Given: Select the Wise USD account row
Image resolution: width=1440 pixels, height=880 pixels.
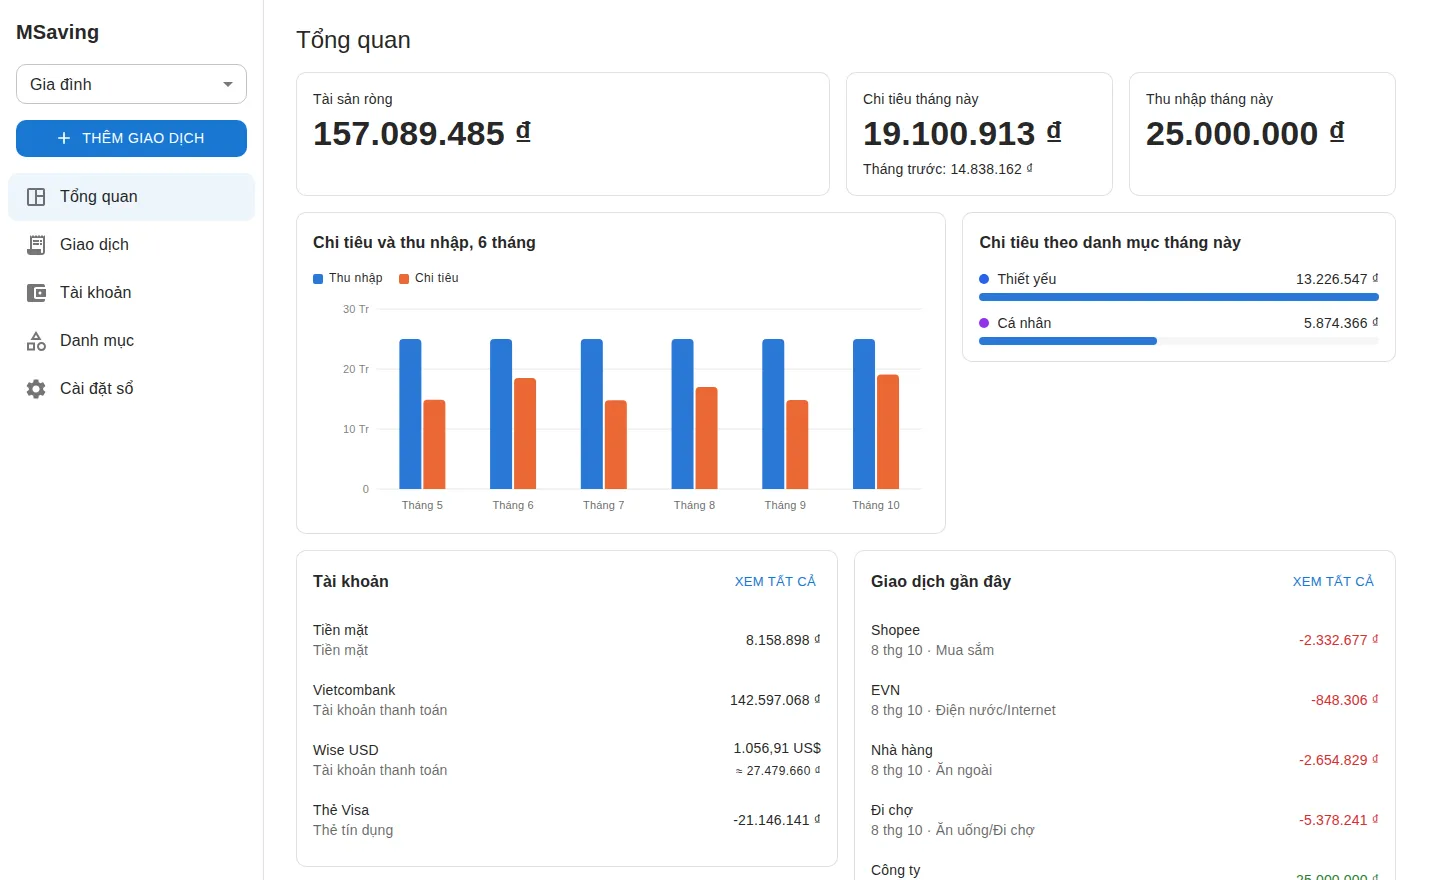Looking at the screenshot, I should pyautogui.click(x=567, y=760).
